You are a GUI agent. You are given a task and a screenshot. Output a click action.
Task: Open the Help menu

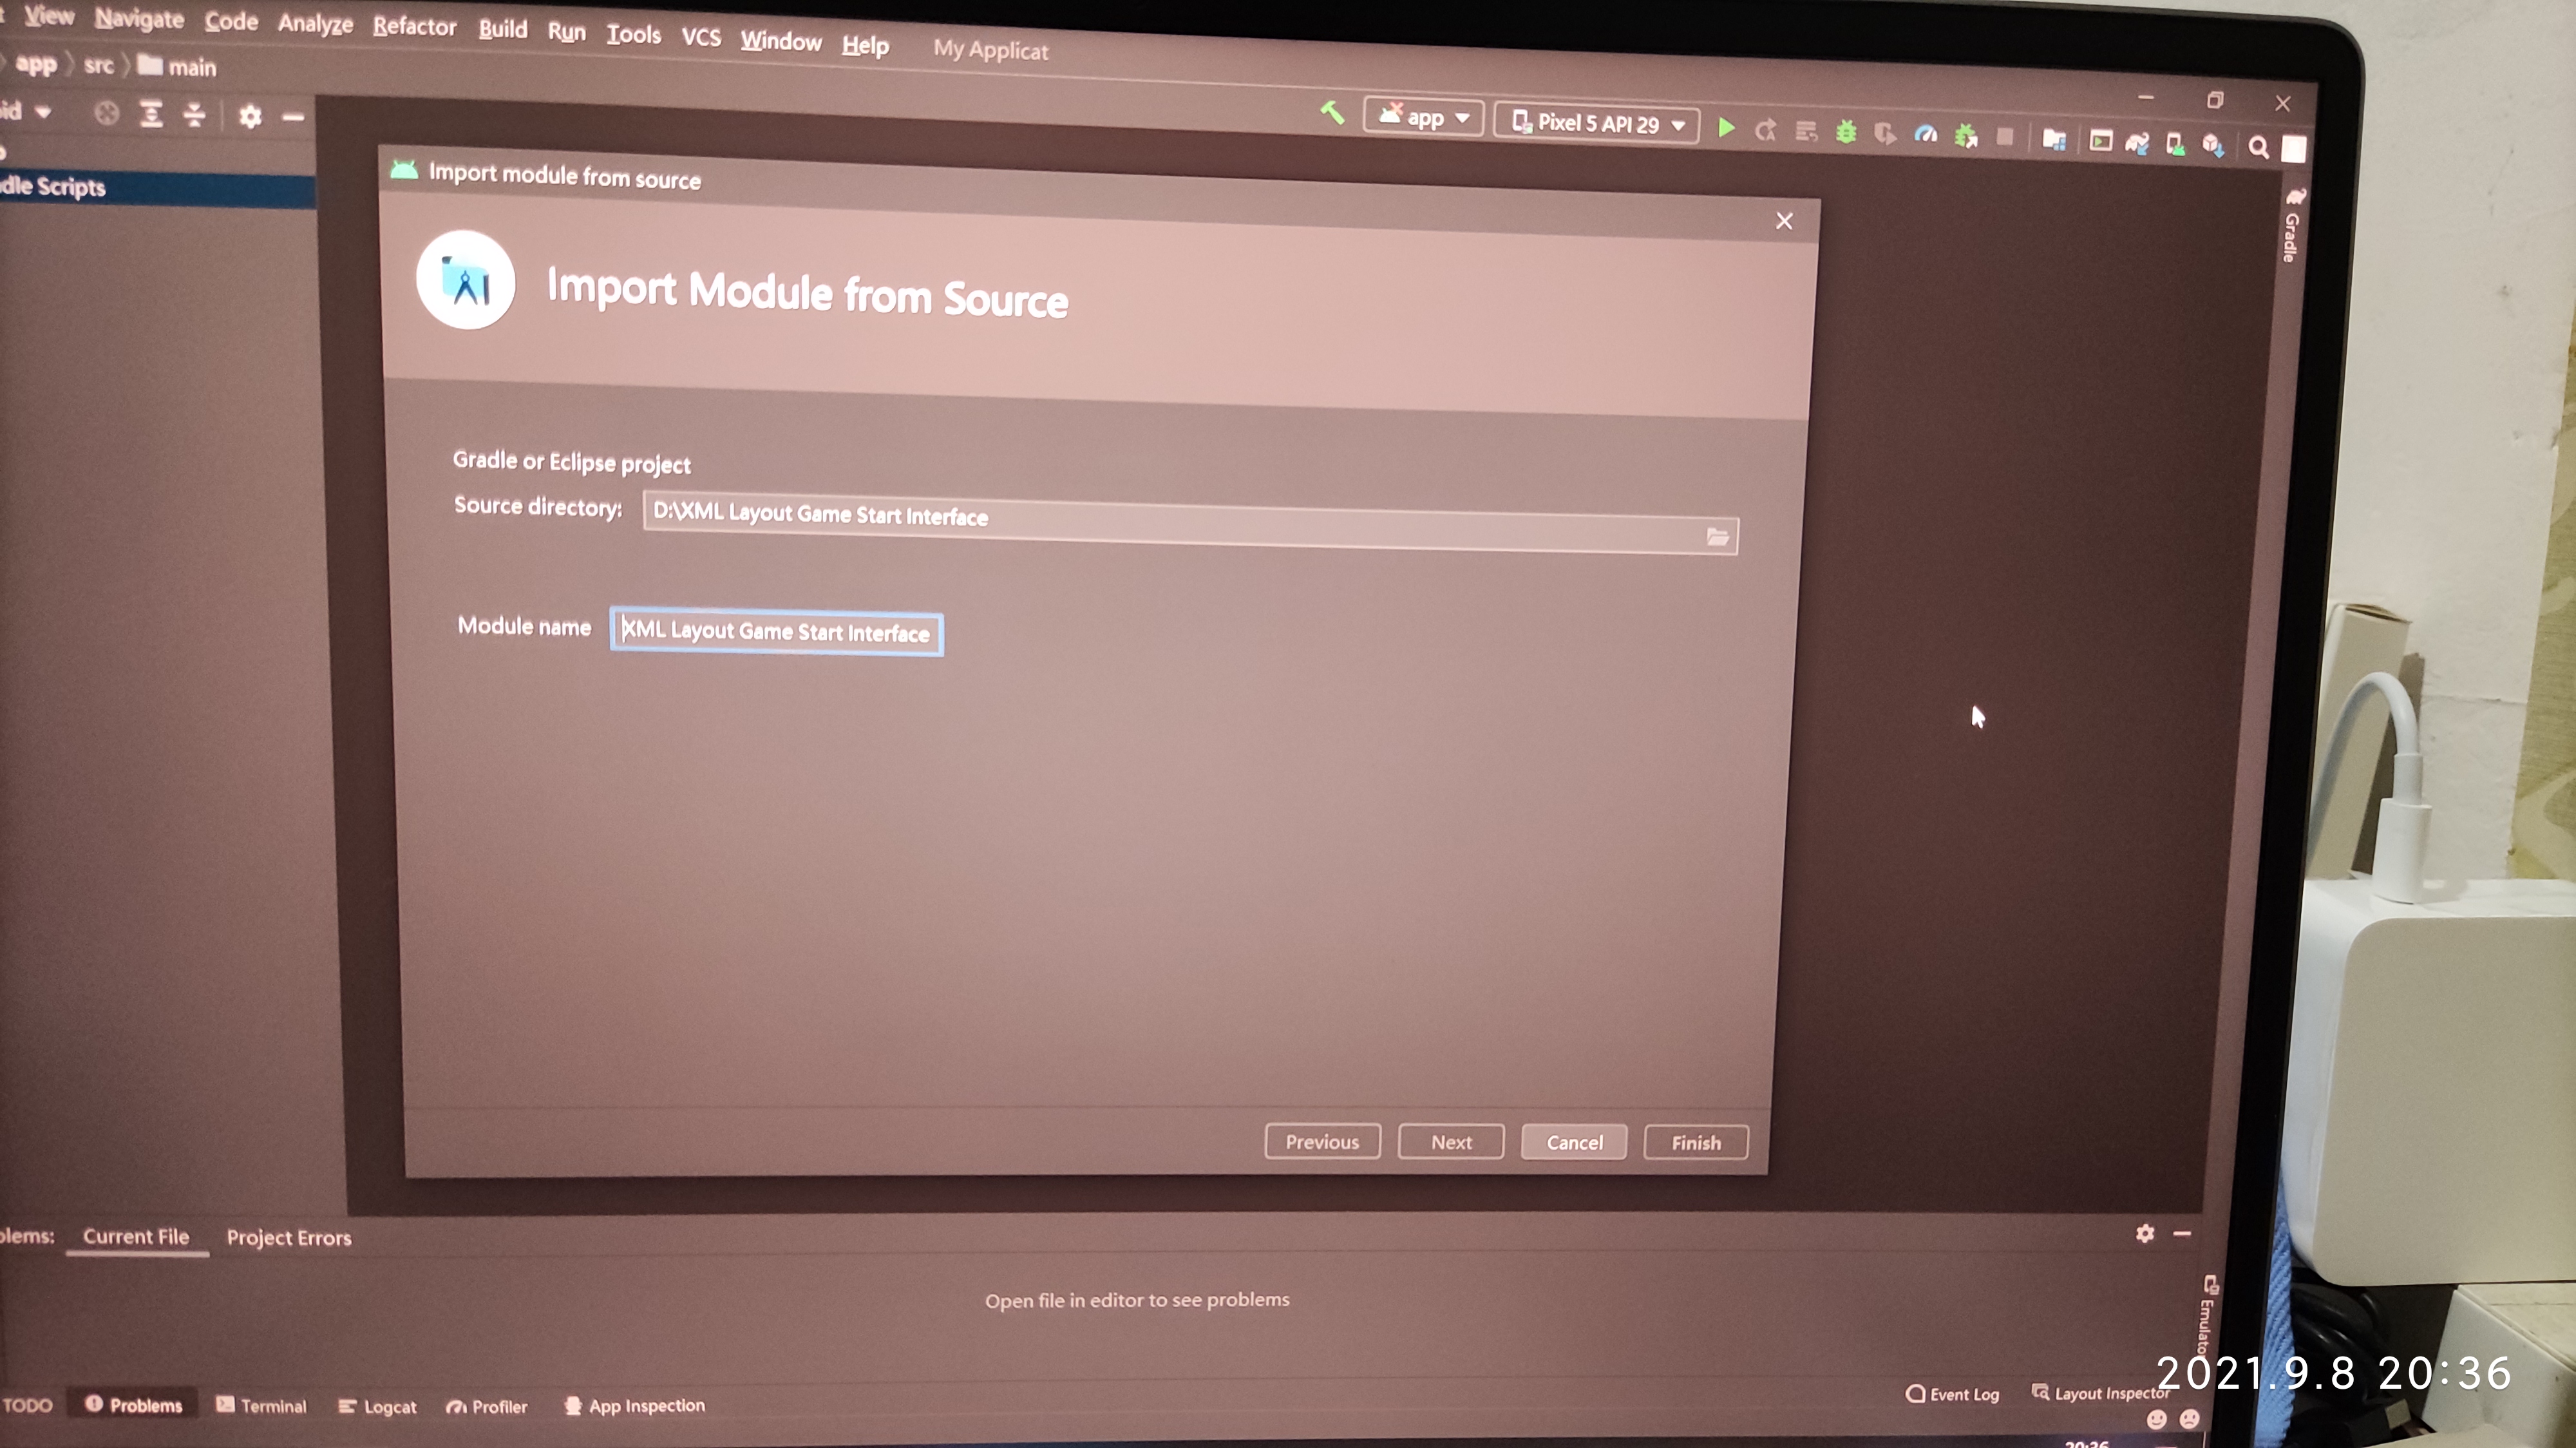click(865, 45)
